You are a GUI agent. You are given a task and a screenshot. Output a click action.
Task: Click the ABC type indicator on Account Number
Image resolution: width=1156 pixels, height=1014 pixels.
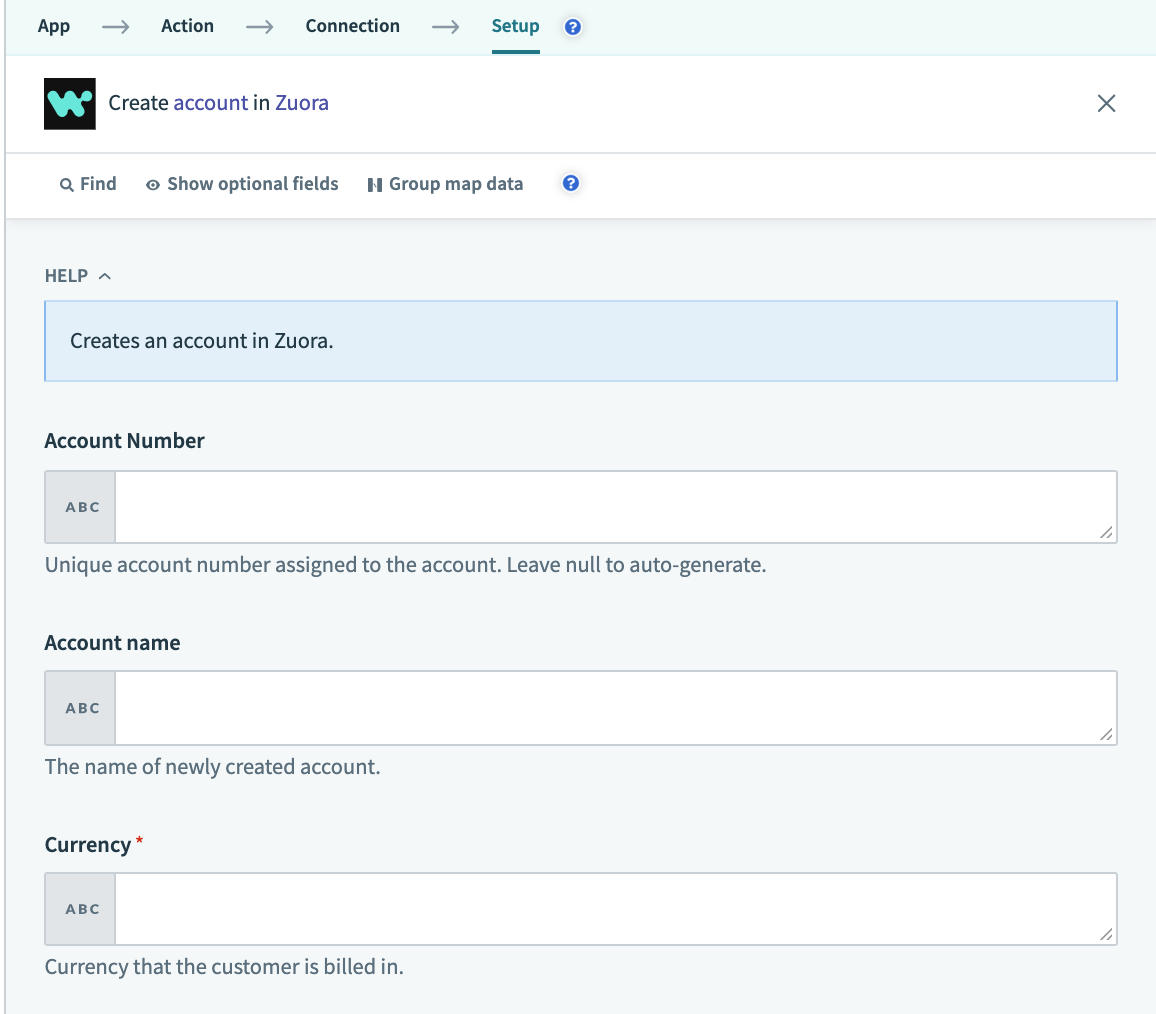(x=79, y=506)
